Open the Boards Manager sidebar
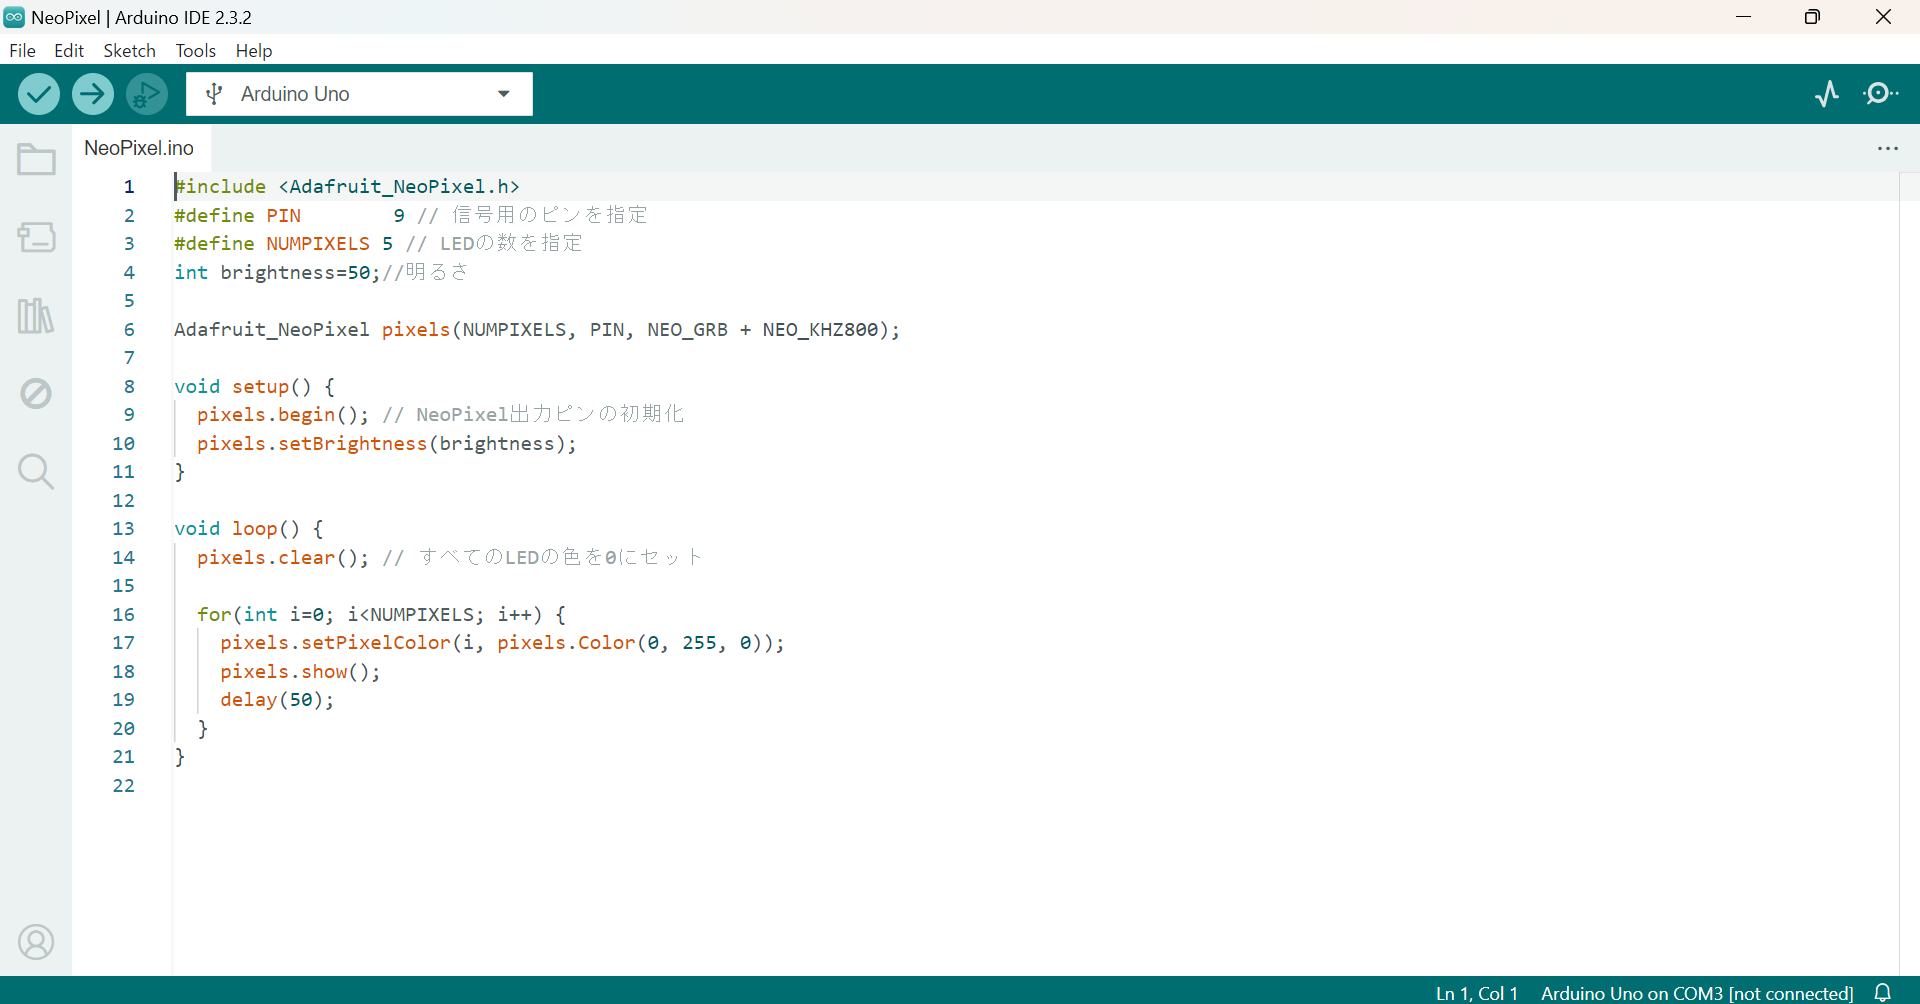Viewport: 1920px width, 1004px height. pos(36,237)
